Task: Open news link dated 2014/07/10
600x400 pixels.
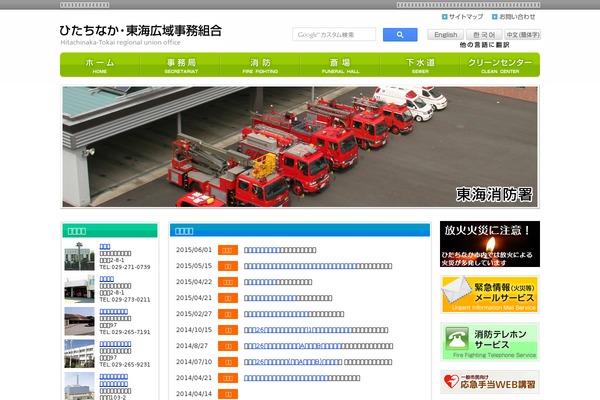Action: (293, 362)
